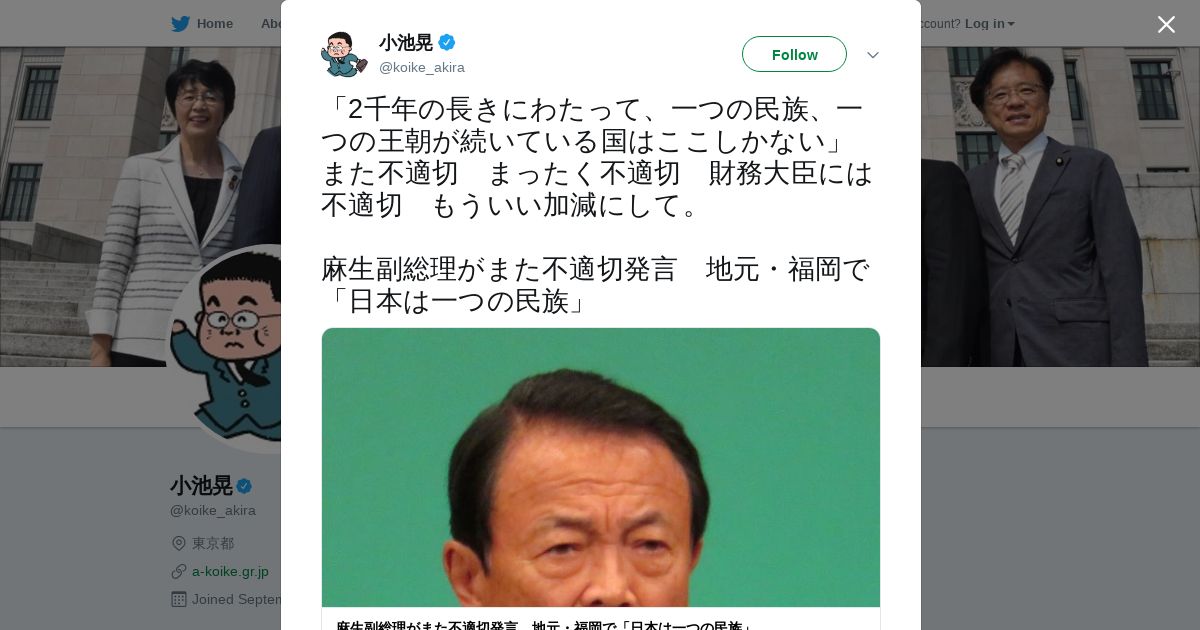Open the article headline below photo
1200x630 pixels.
(x=545, y=625)
